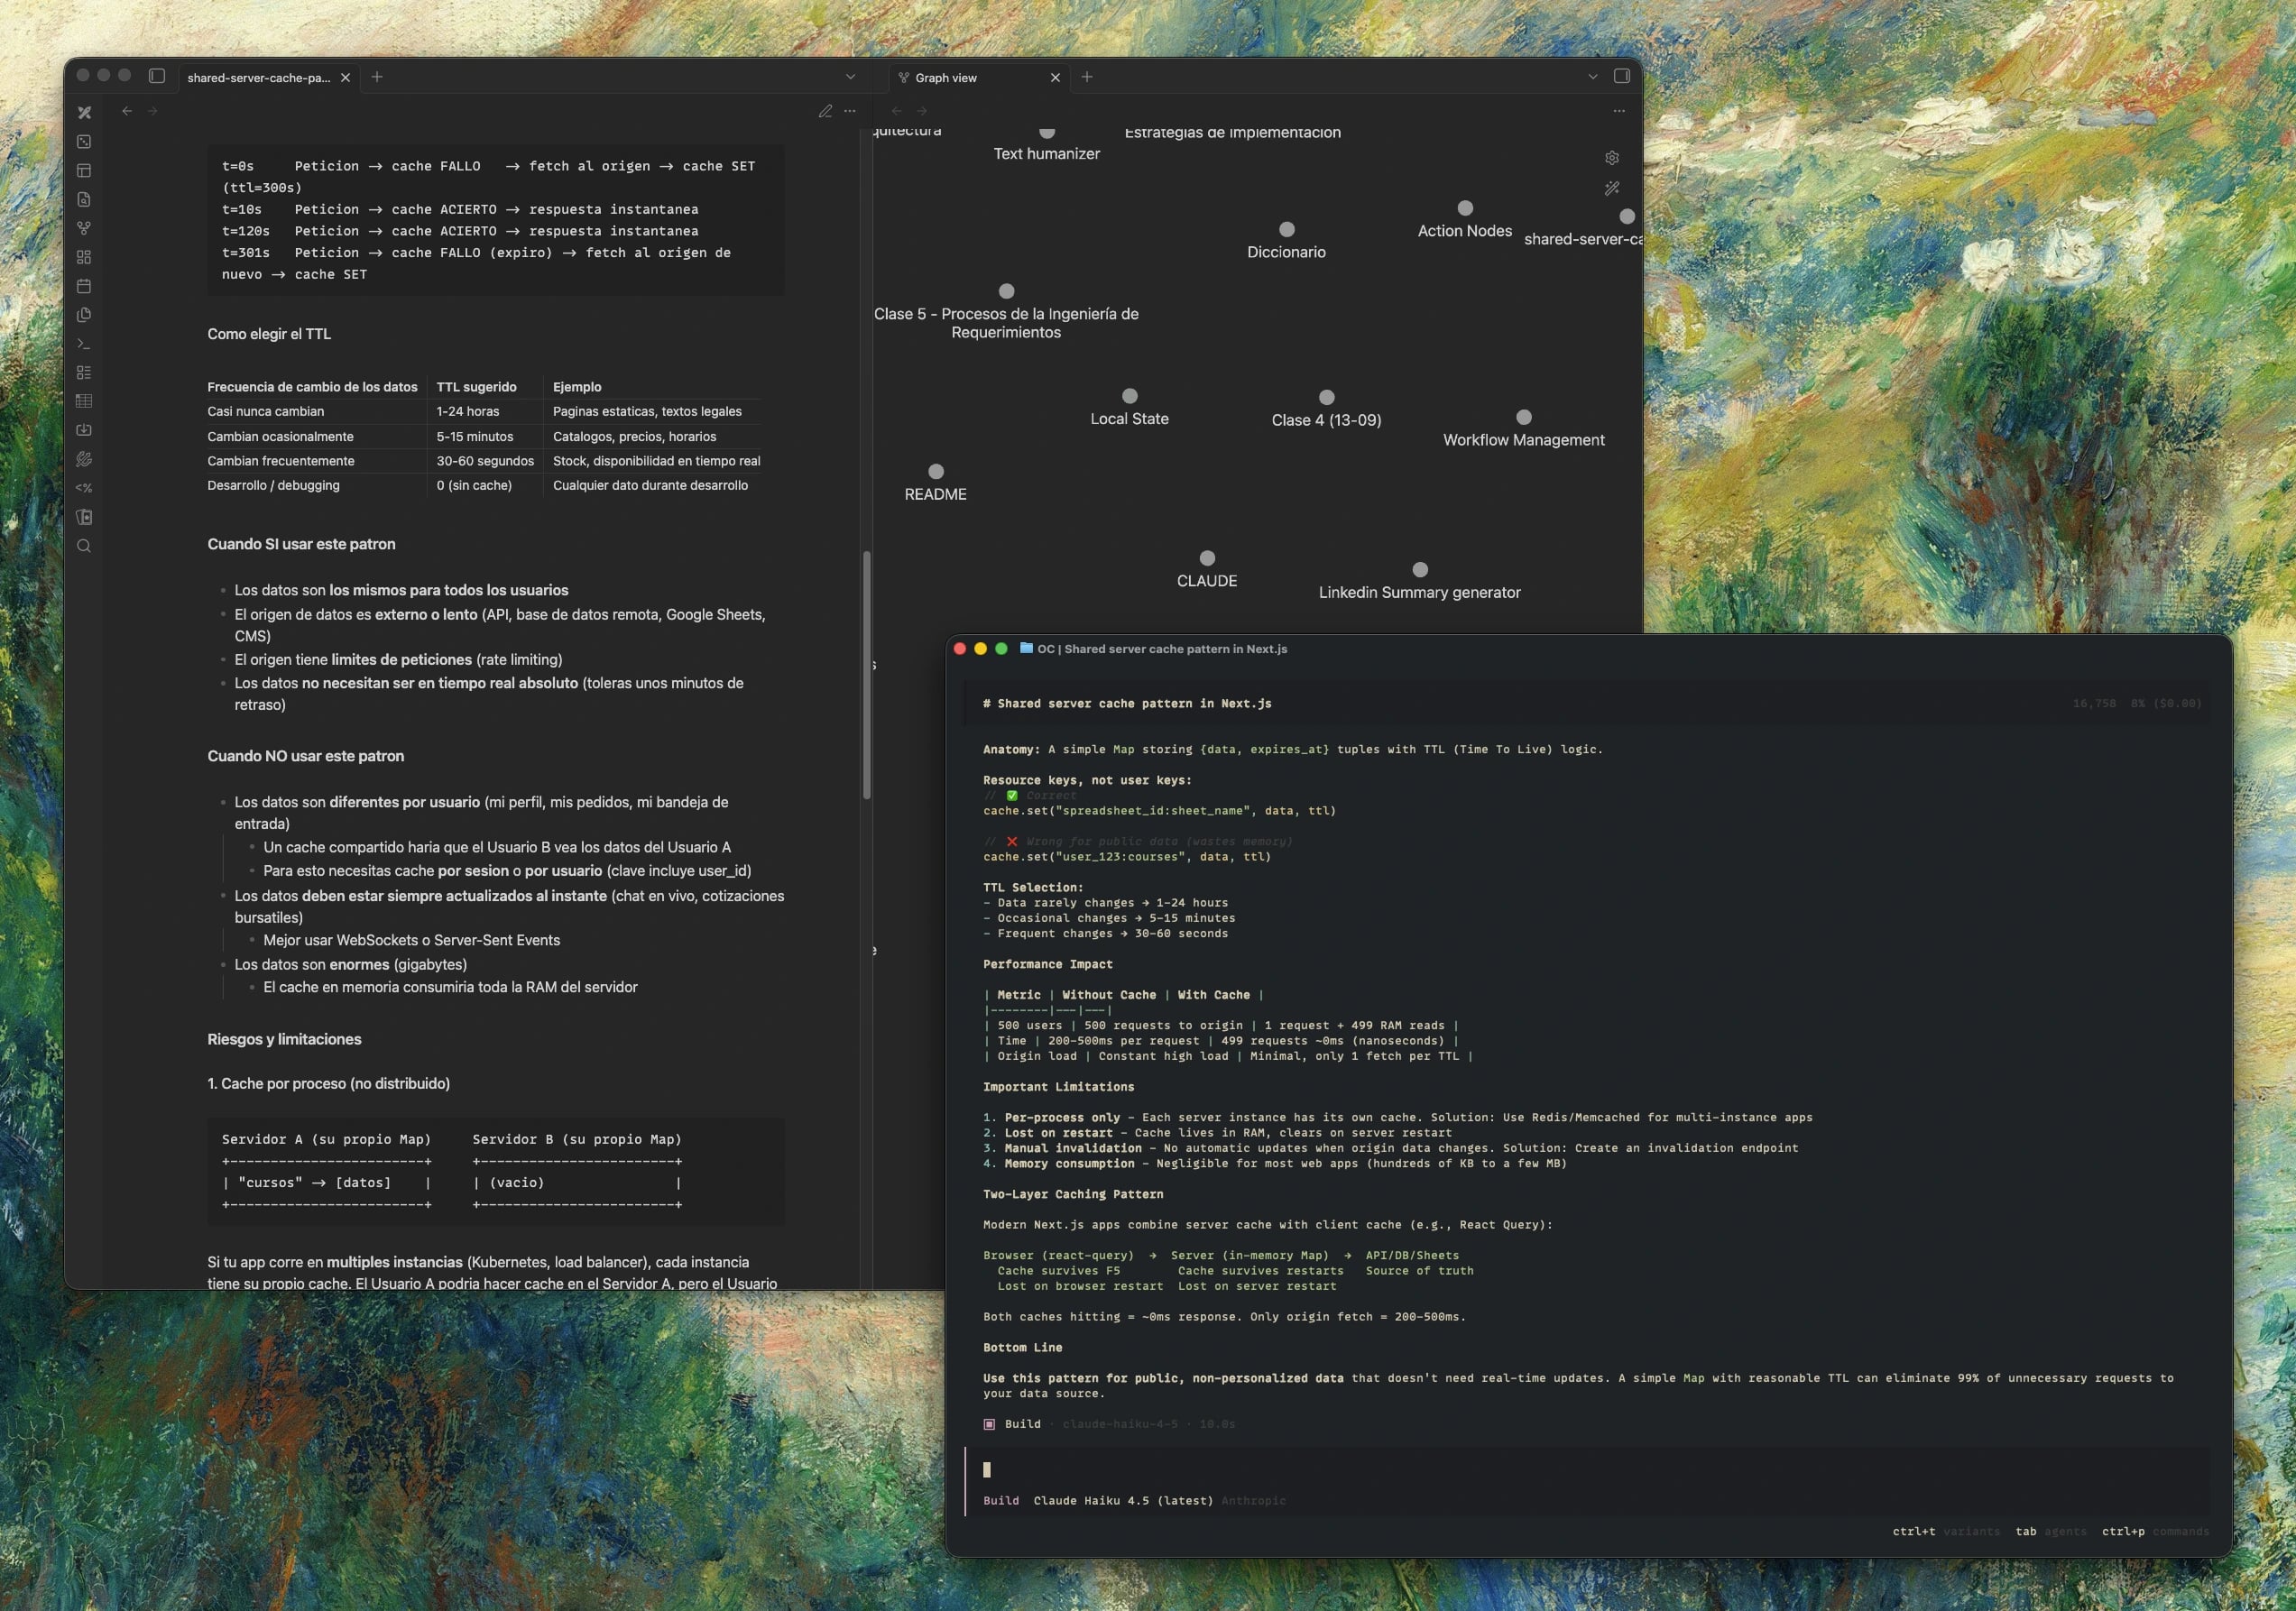Toggle editing mode with the pencil icon
Viewport: 2296px width, 1611px height.
[826, 111]
